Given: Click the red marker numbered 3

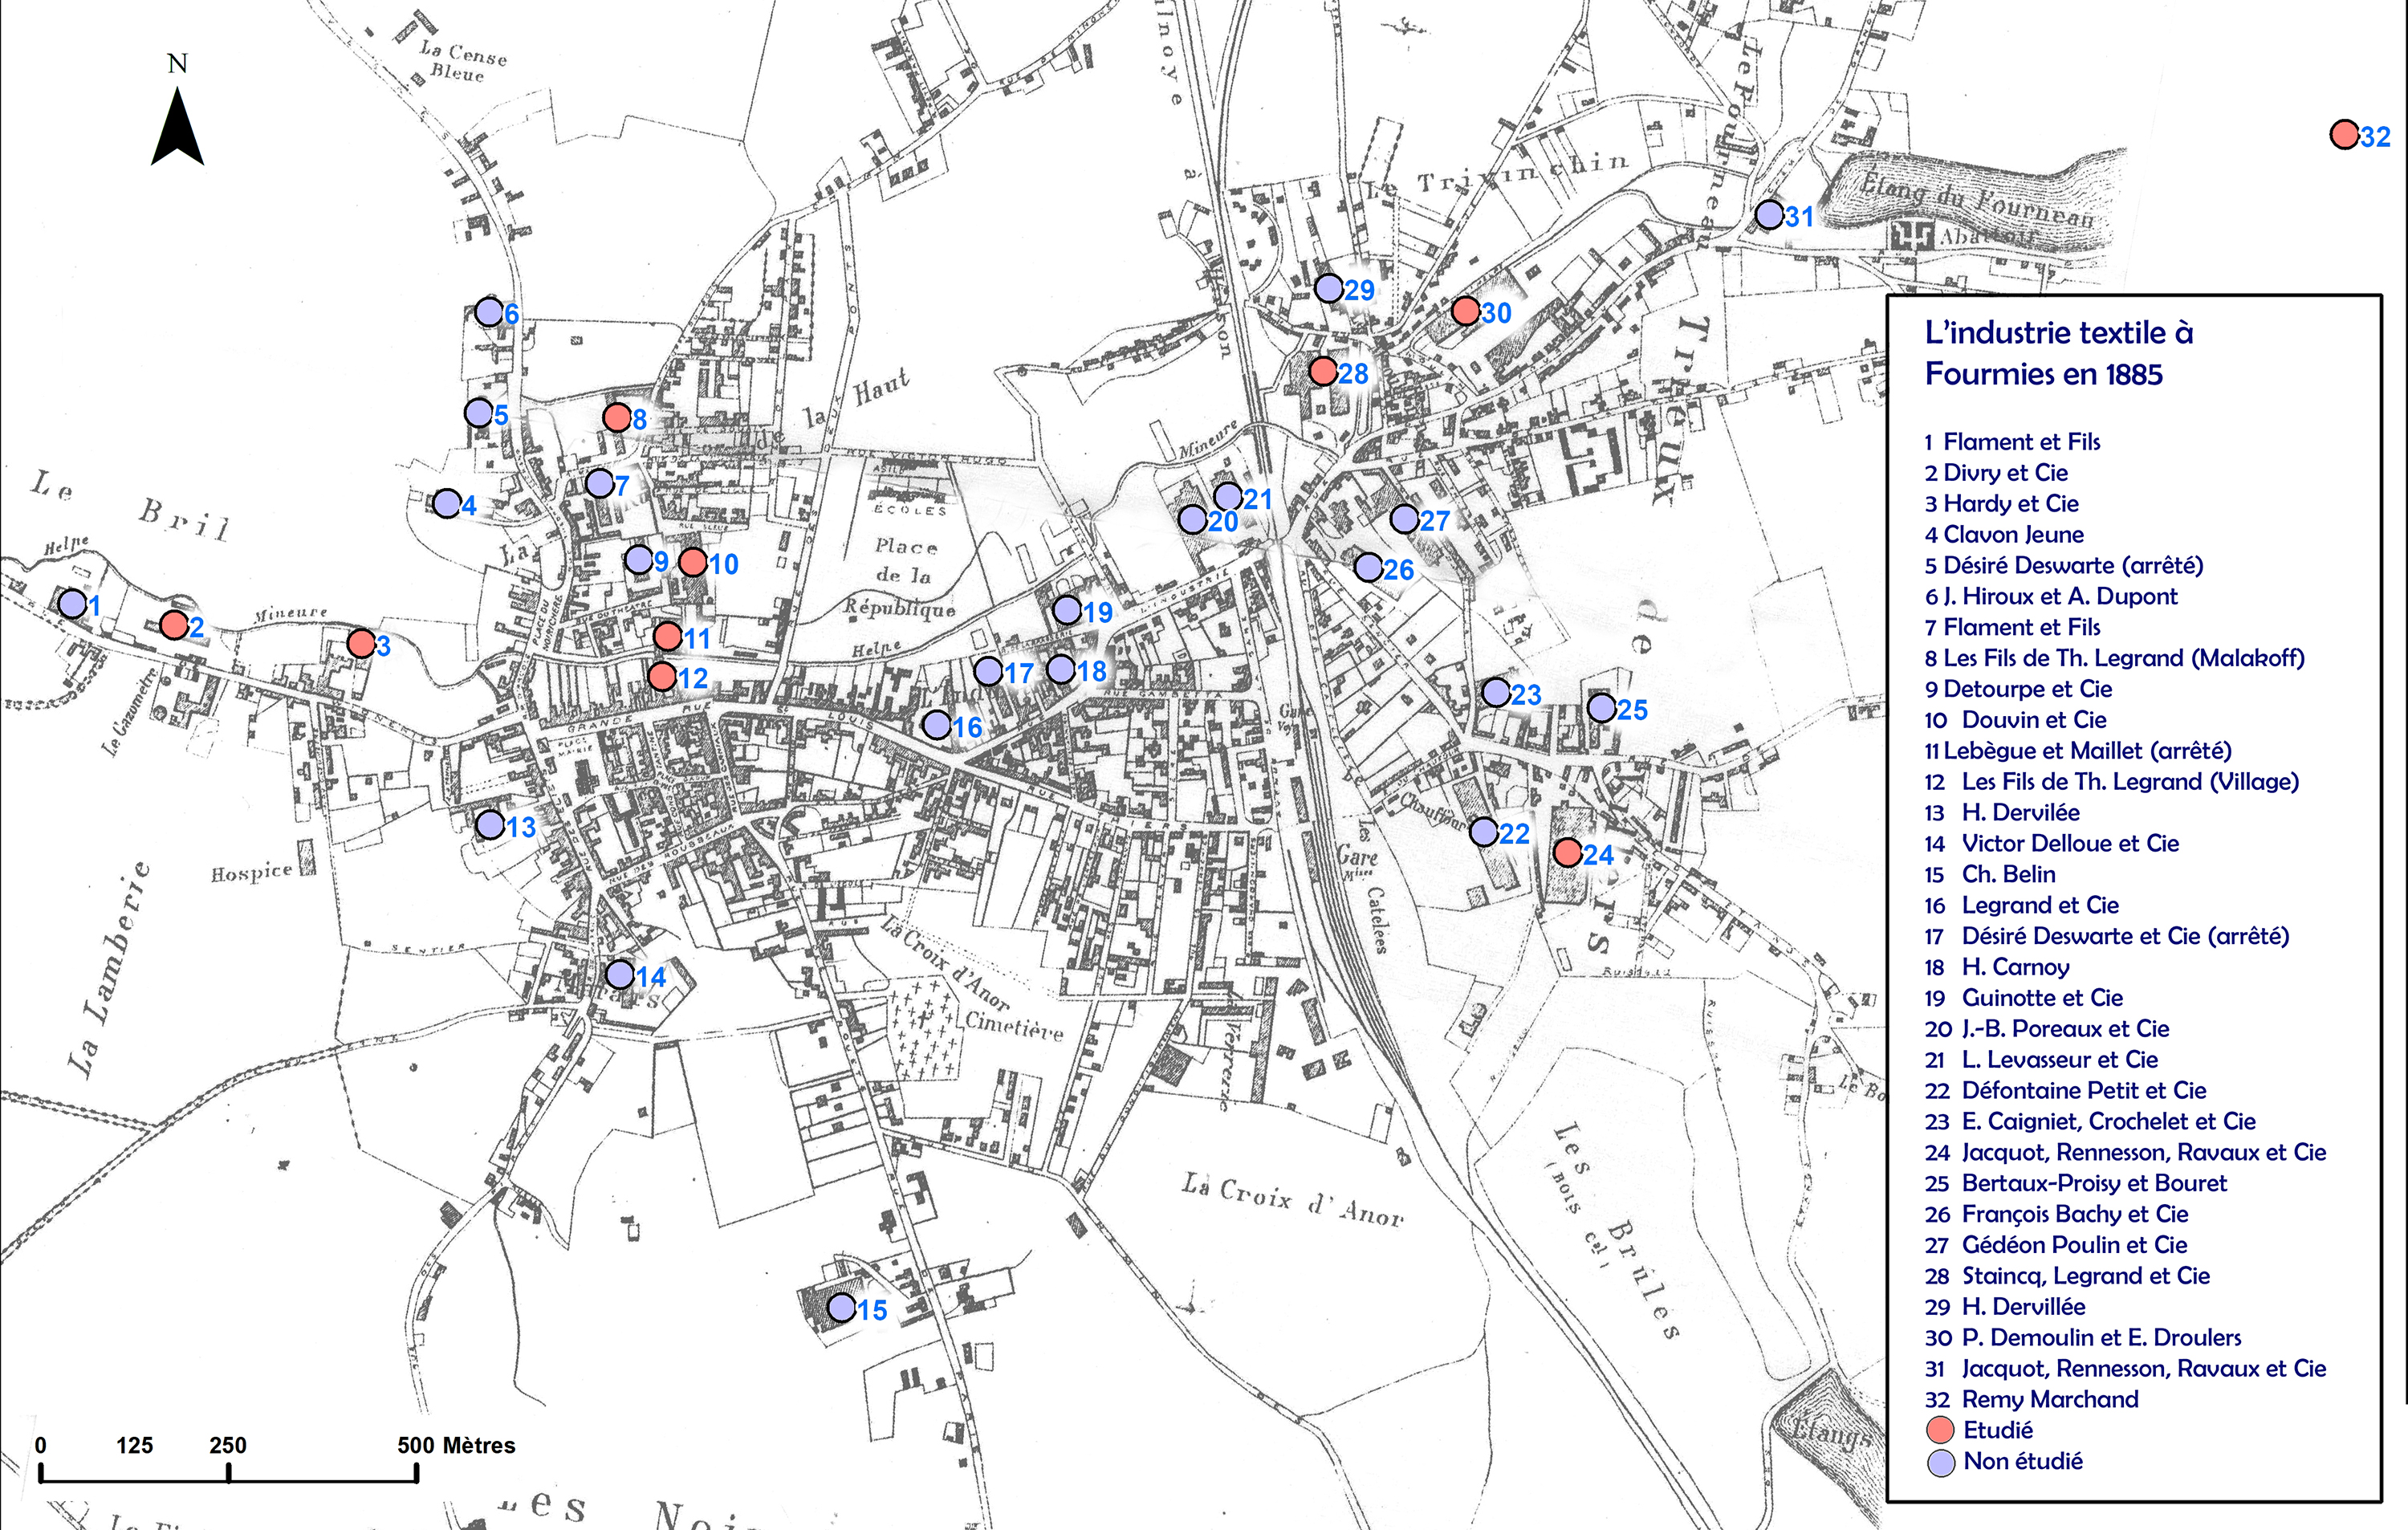Looking at the screenshot, I should click(361, 643).
